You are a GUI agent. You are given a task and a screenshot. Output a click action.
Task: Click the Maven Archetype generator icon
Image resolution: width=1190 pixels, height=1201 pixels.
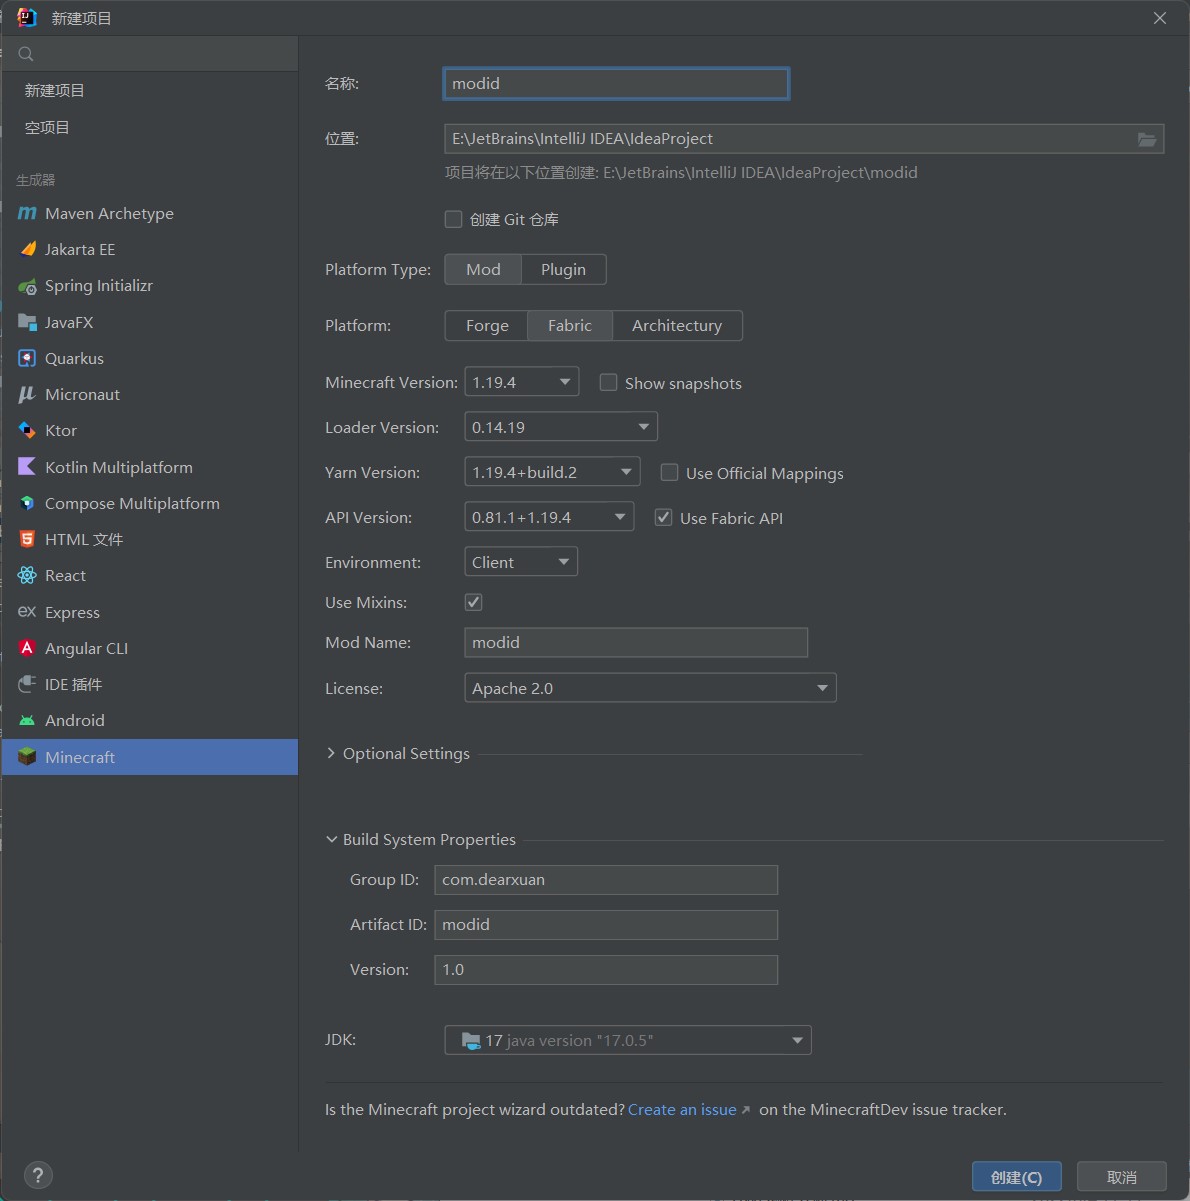[27, 213]
